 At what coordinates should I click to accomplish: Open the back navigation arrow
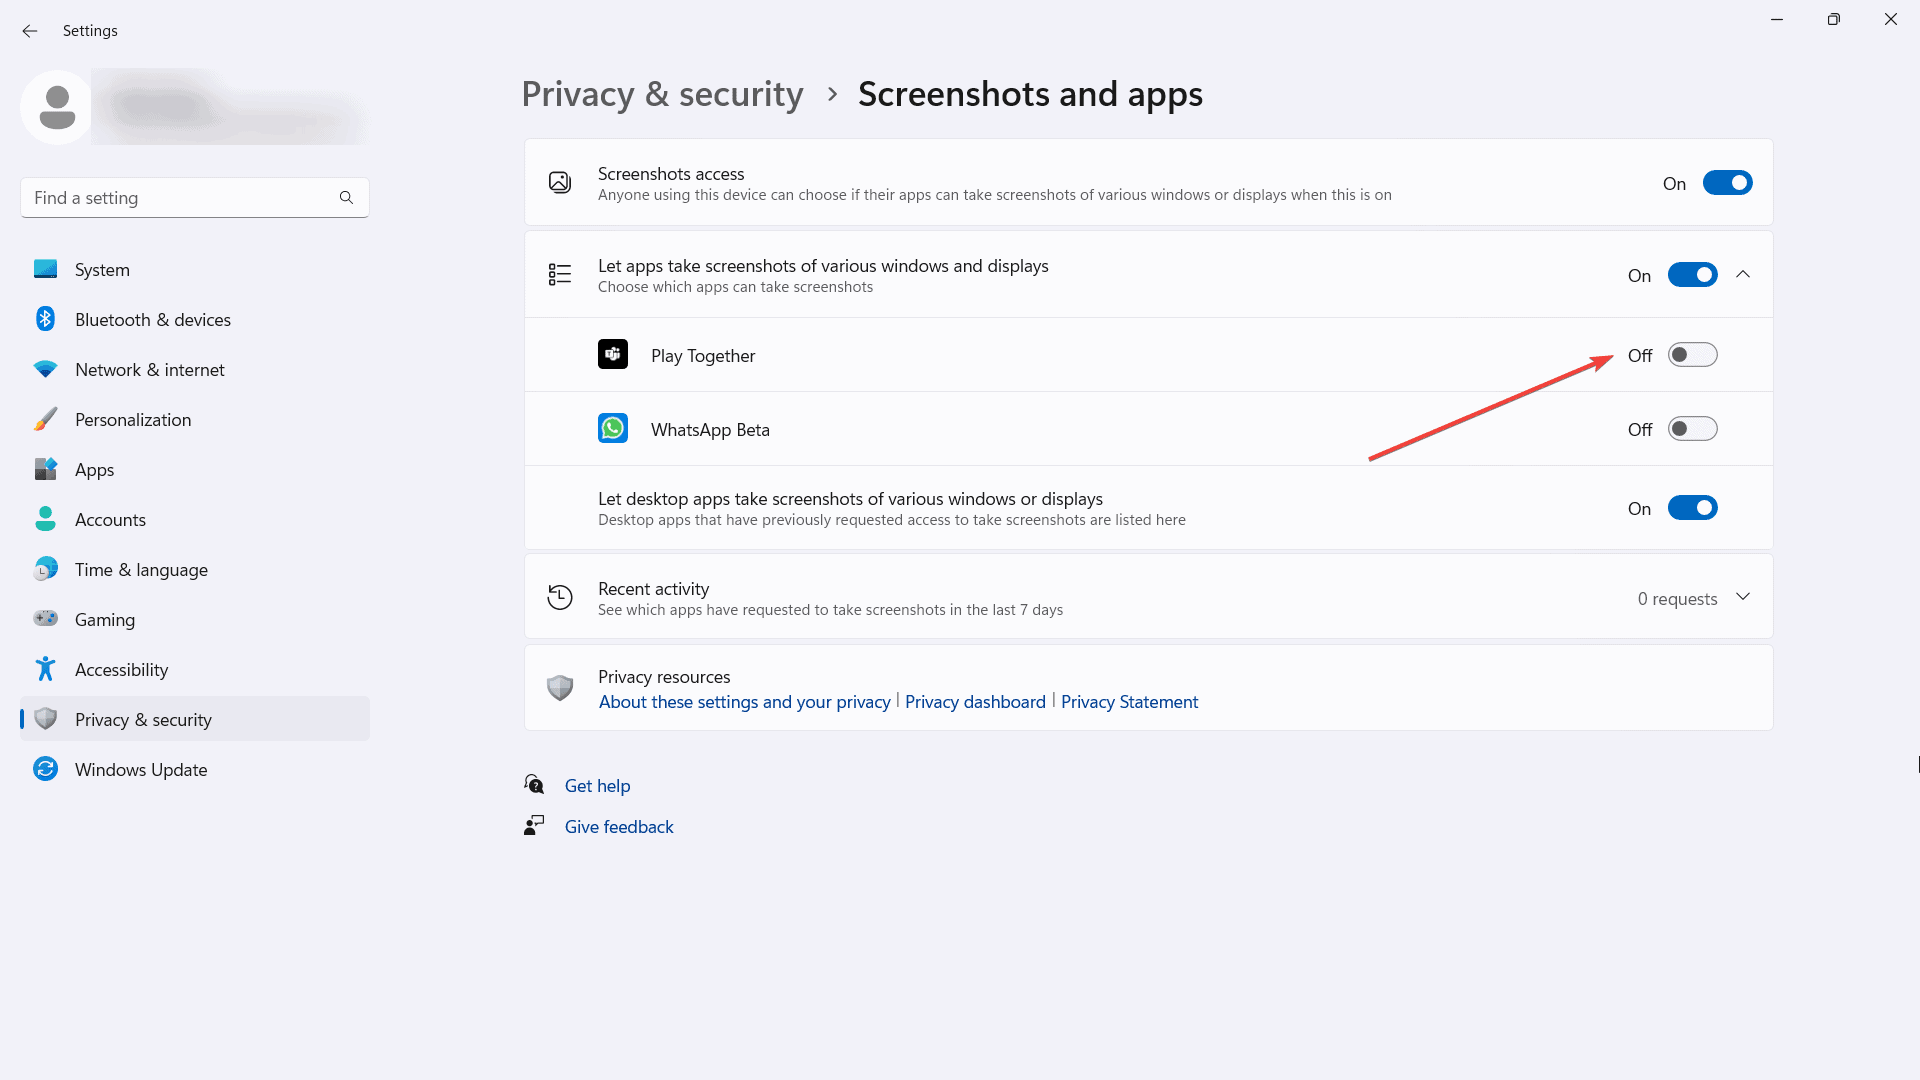pos(30,29)
